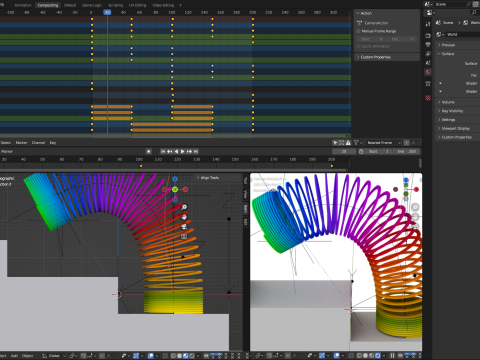Click the blue current frame marker handle

(x=107, y=12)
